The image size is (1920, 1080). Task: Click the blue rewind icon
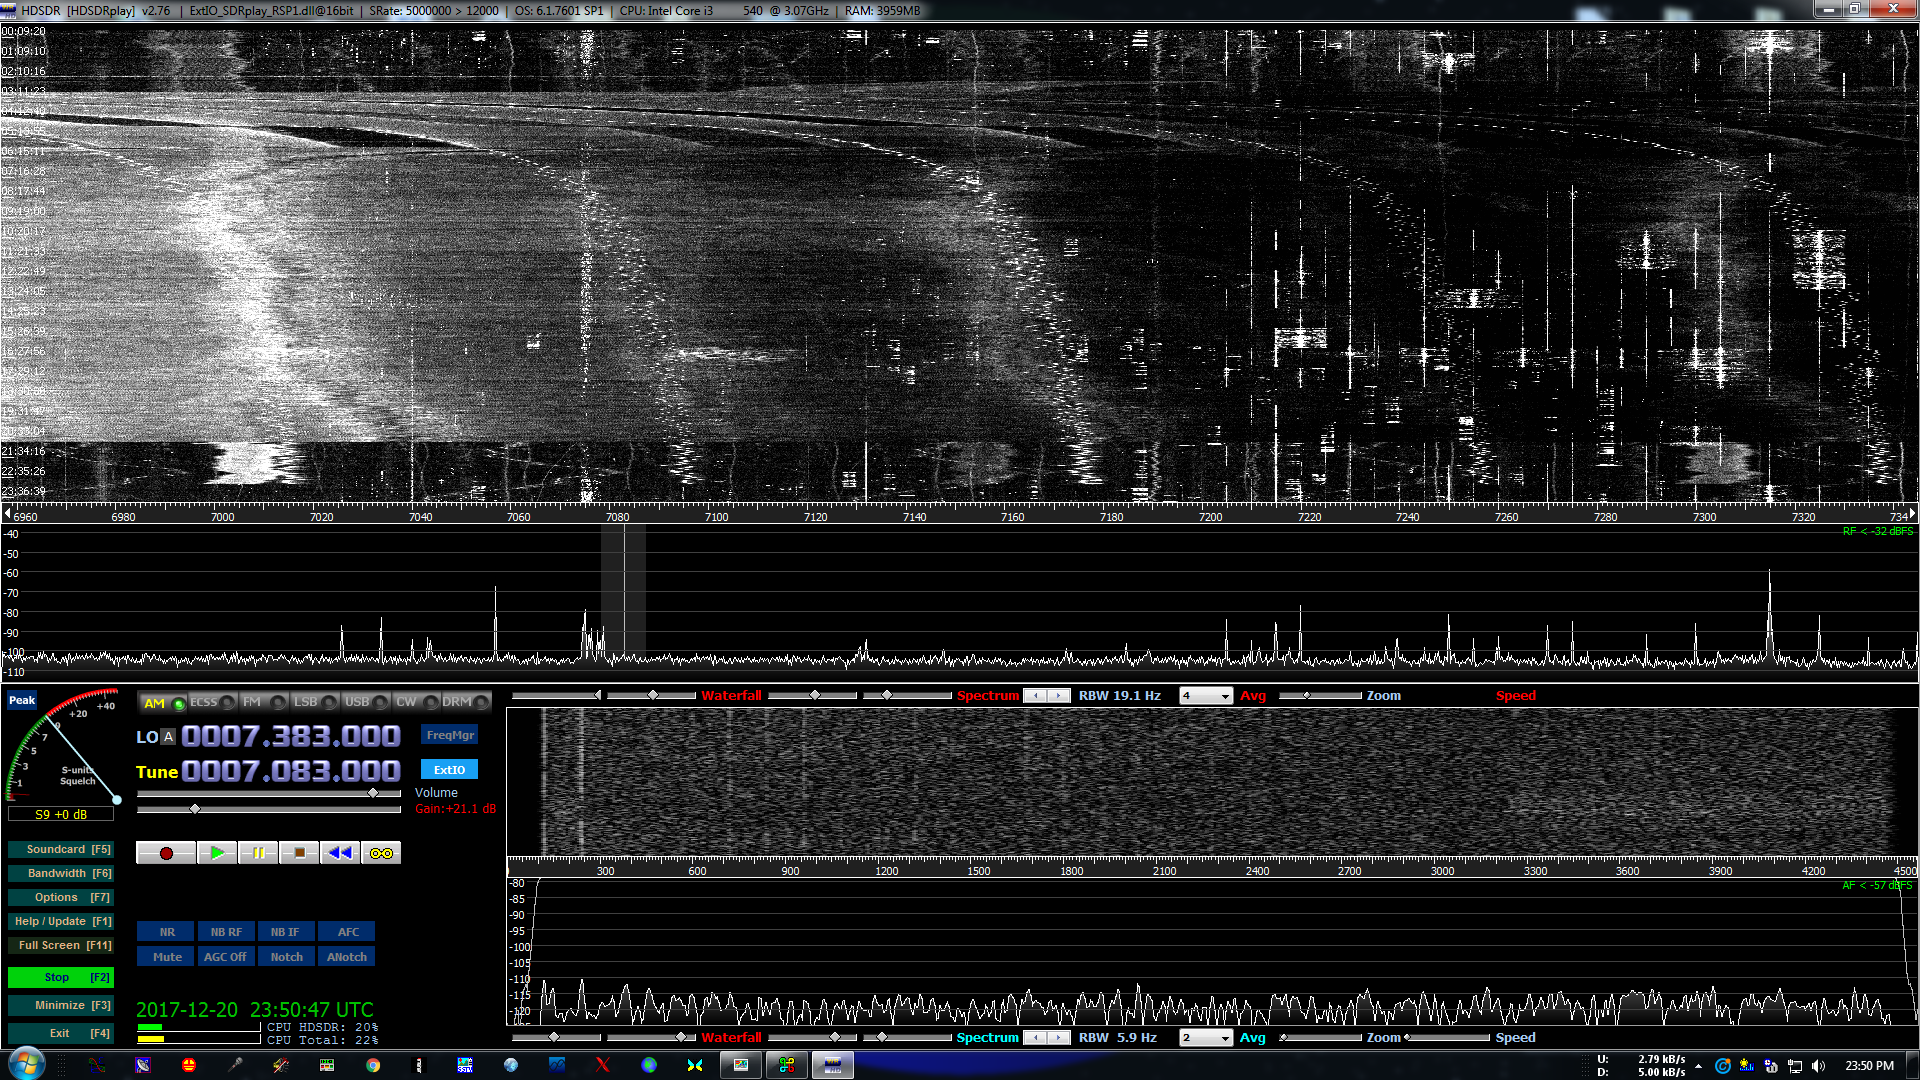point(339,852)
